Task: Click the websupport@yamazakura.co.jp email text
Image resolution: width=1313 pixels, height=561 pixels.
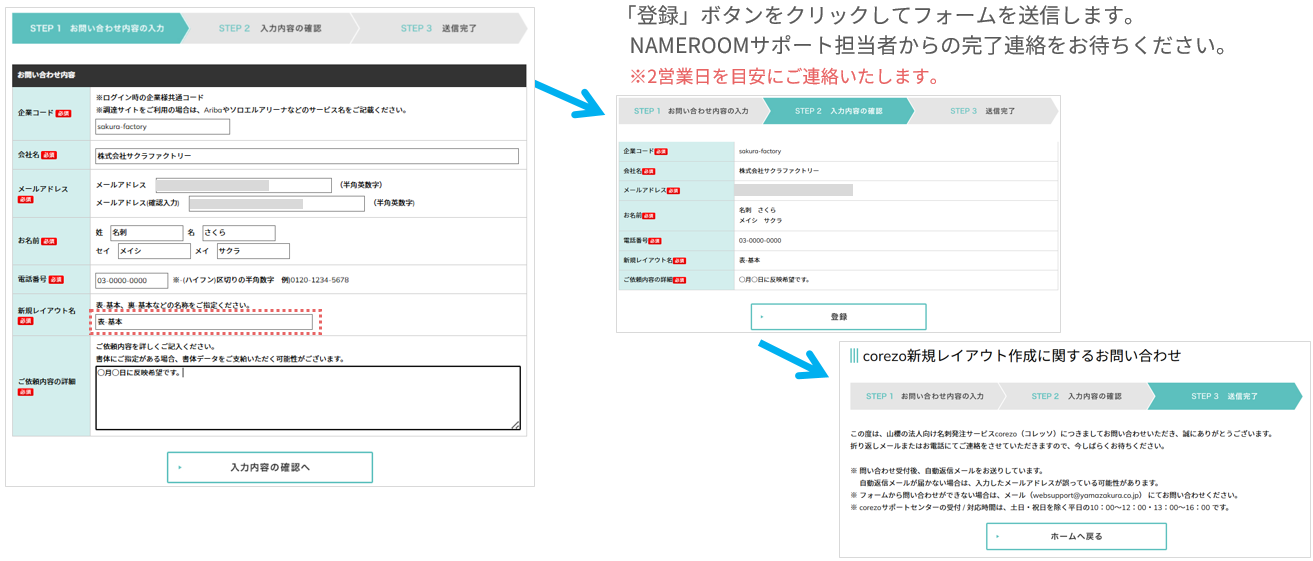Action: [x=1086, y=495]
